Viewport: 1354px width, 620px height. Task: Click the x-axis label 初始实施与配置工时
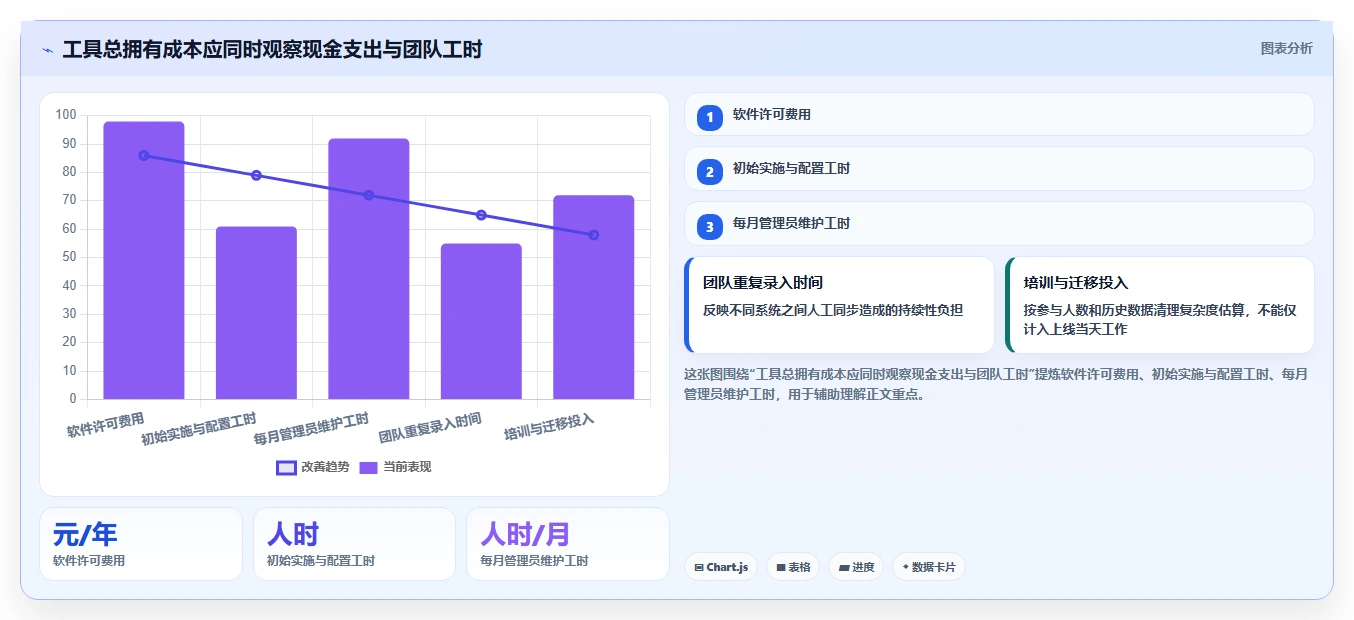tap(199, 429)
